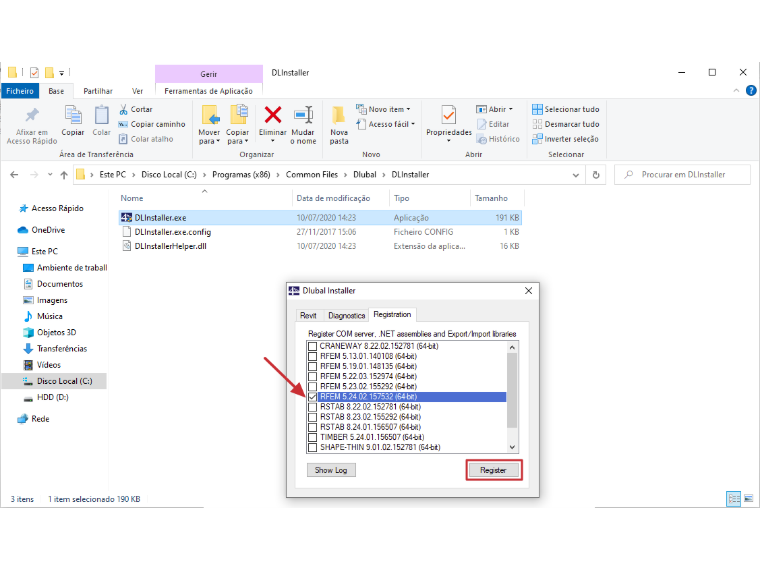
Task: Click Copiar caminho in ribbon
Action: pos(152,124)
